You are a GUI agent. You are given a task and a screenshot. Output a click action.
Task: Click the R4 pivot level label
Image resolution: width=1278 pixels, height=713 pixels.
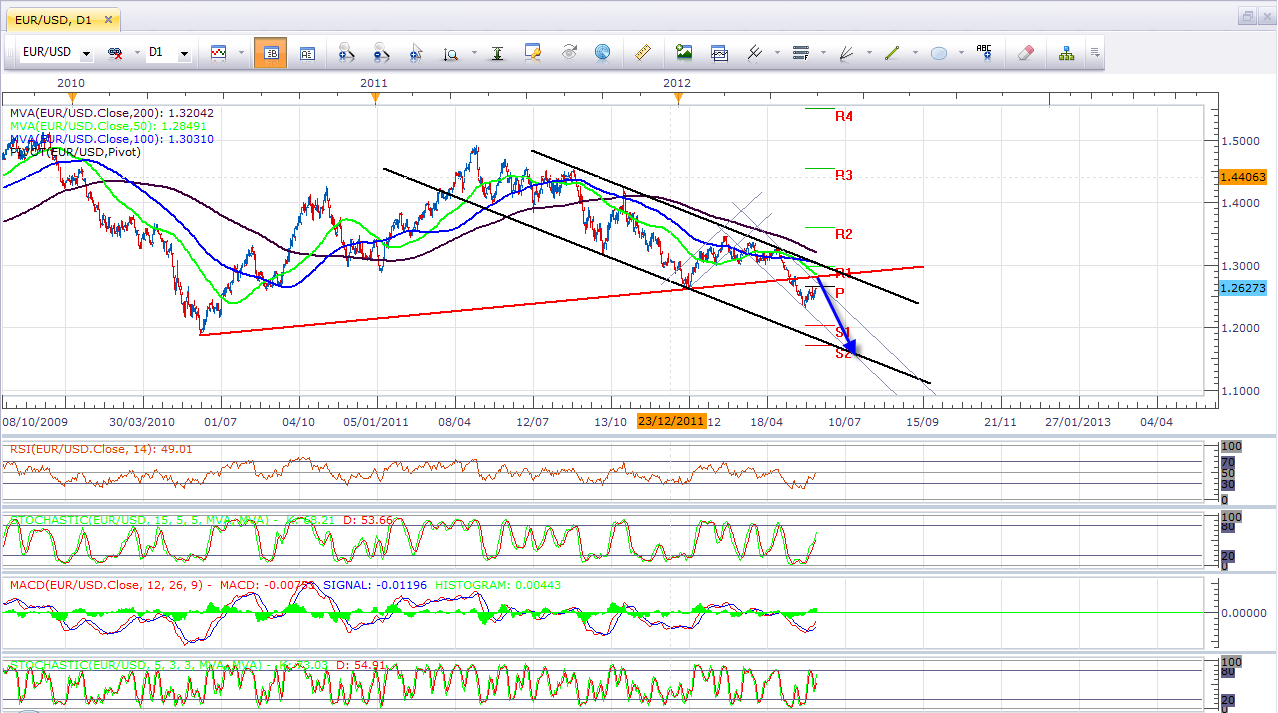click(x=844, y=116)
